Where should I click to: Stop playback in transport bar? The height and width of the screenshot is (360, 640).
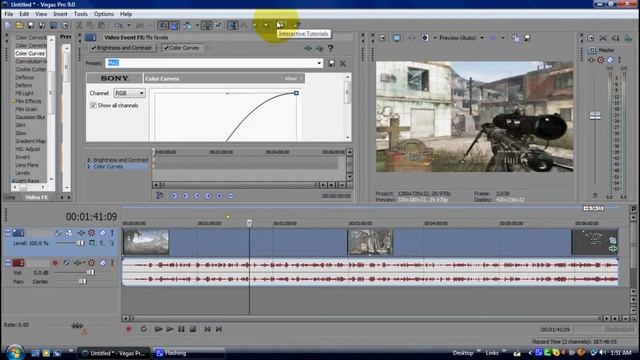pyautogui.click(x=193, y=329)
